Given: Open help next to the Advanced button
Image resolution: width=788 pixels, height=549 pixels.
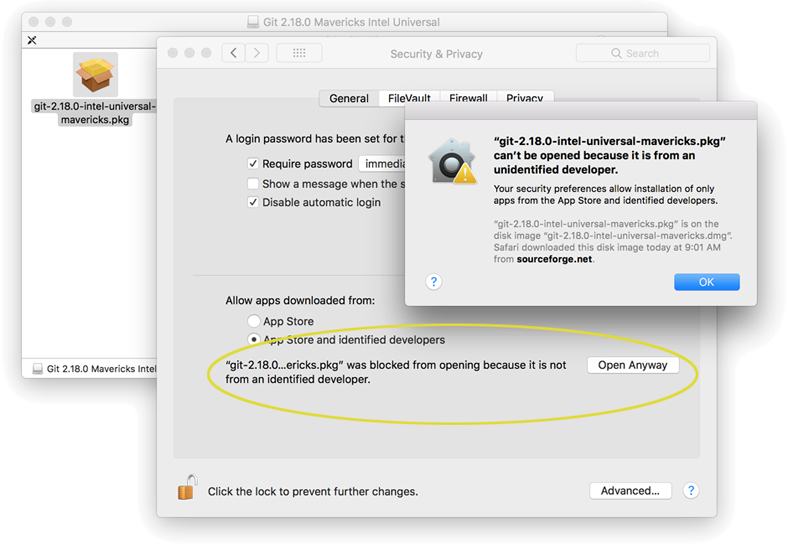Looking at the screenshot, I should tap(691, 490).
